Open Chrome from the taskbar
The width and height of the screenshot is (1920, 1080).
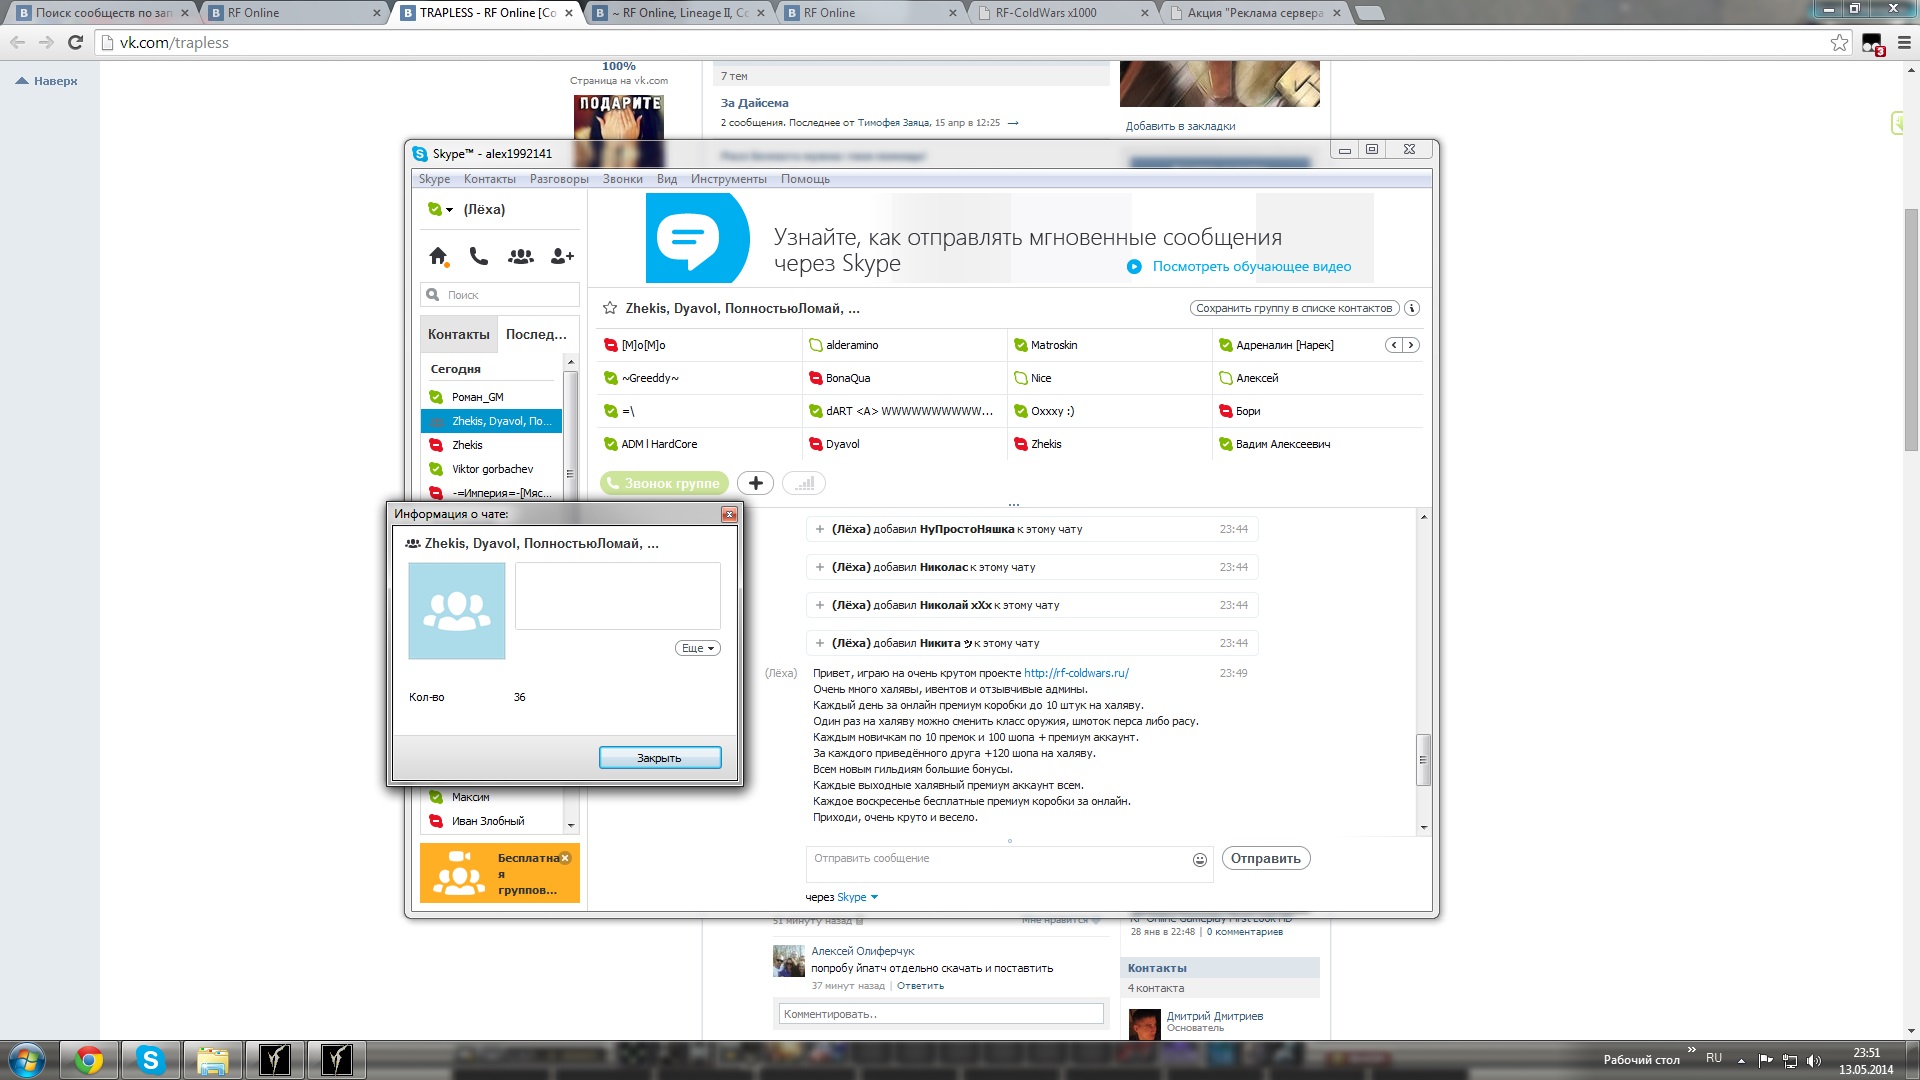pos(89,1060)
